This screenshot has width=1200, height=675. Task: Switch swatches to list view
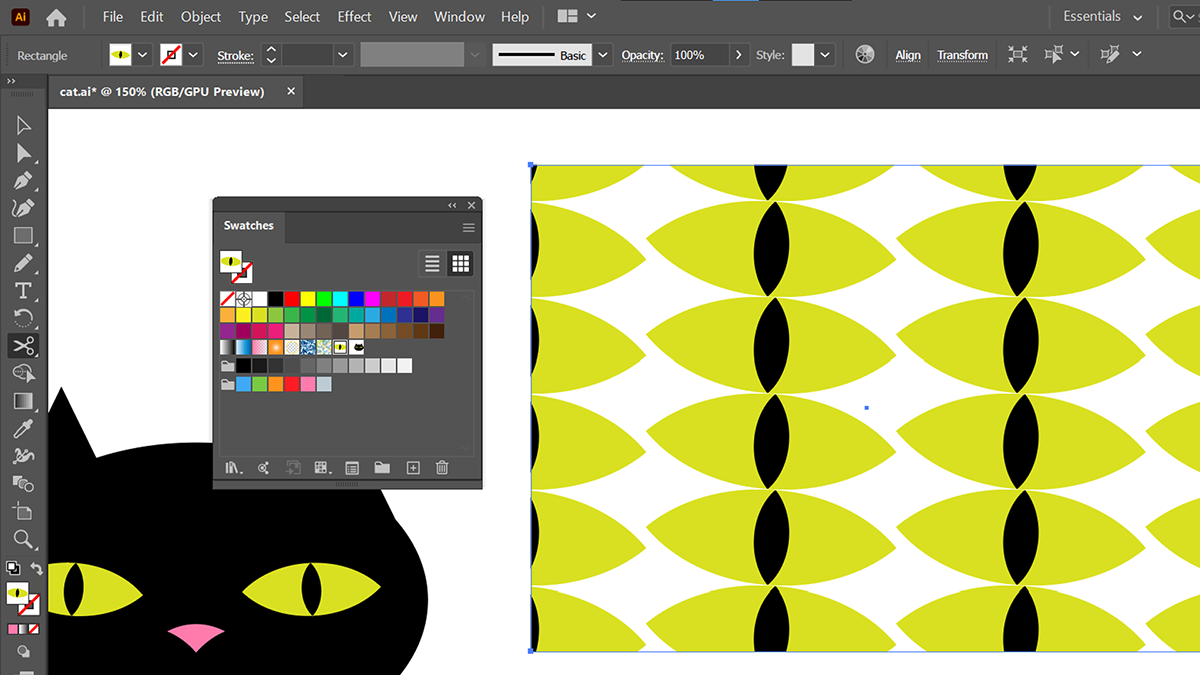coord(432,263)
